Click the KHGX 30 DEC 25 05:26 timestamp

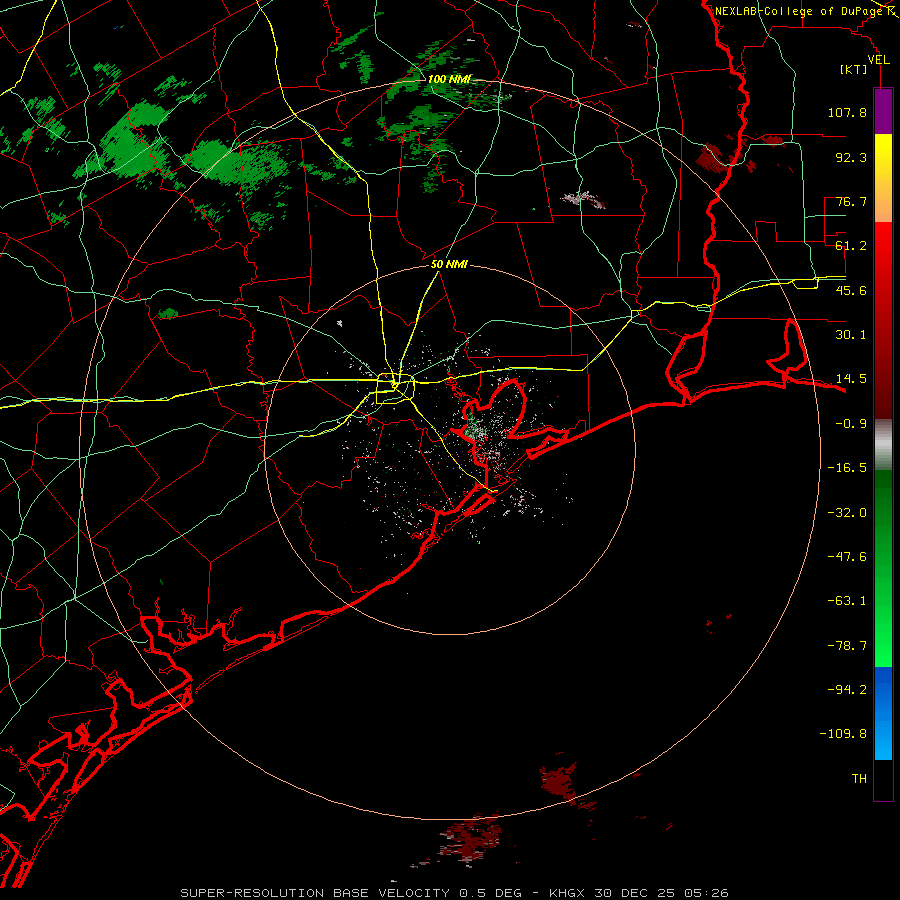coord(639,893)
